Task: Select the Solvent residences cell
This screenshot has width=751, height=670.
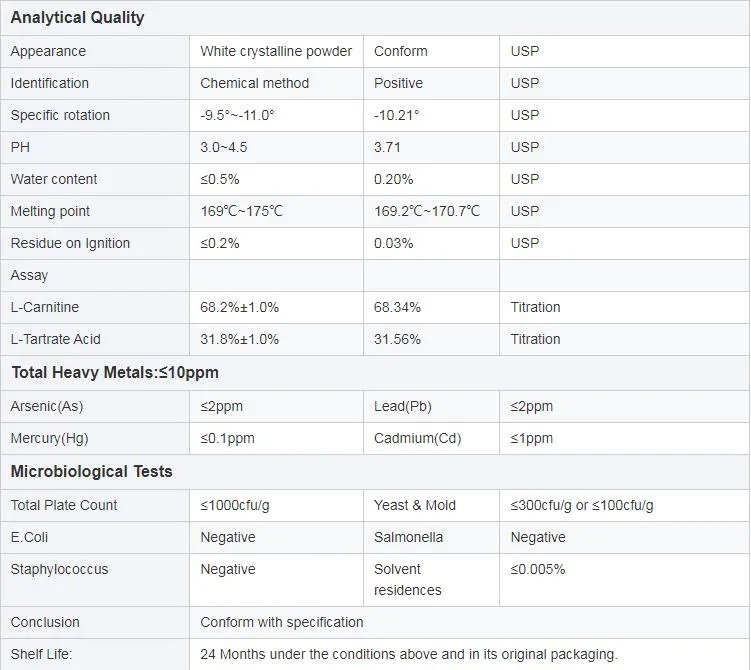Action: coord(408,579)
